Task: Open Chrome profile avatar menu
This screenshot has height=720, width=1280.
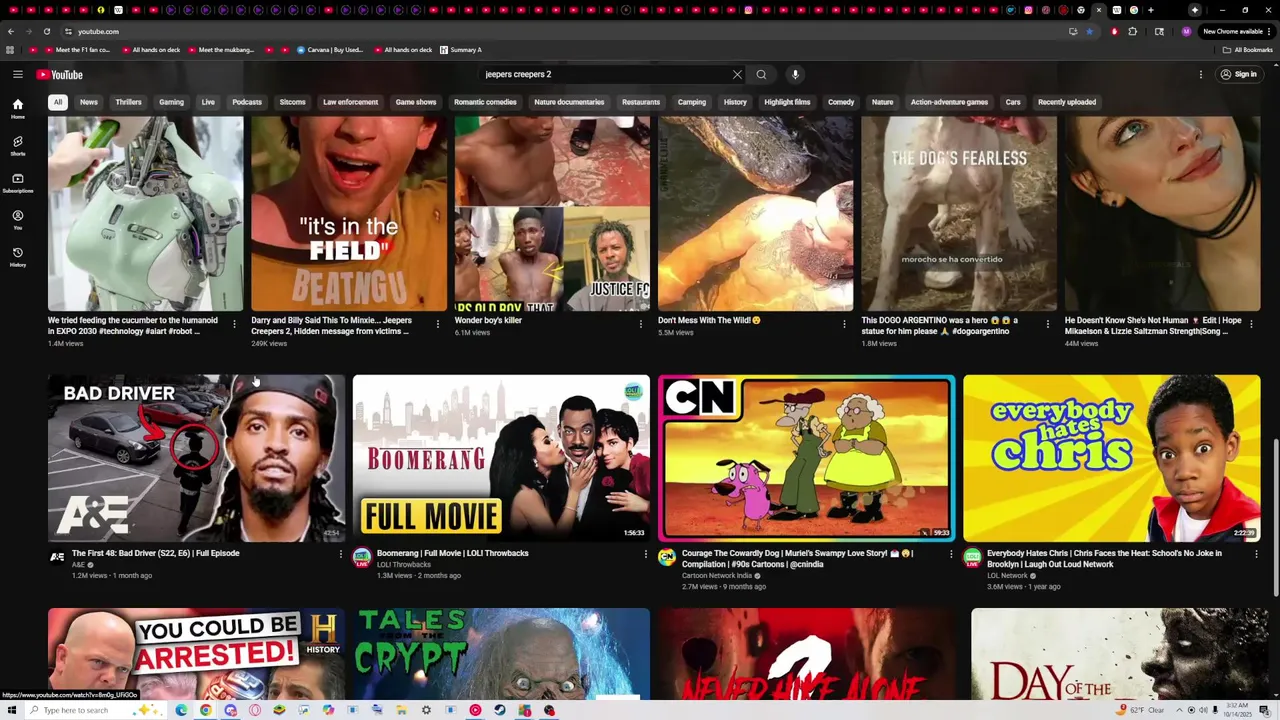Action: pyautogui.click(x=1186, y=31)
